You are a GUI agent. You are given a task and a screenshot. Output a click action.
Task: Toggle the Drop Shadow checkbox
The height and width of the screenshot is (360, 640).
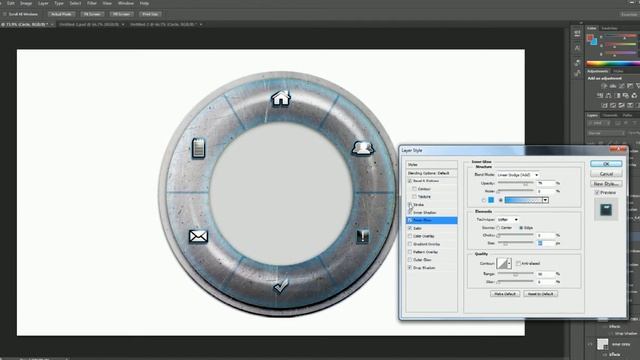click(410, 268)
